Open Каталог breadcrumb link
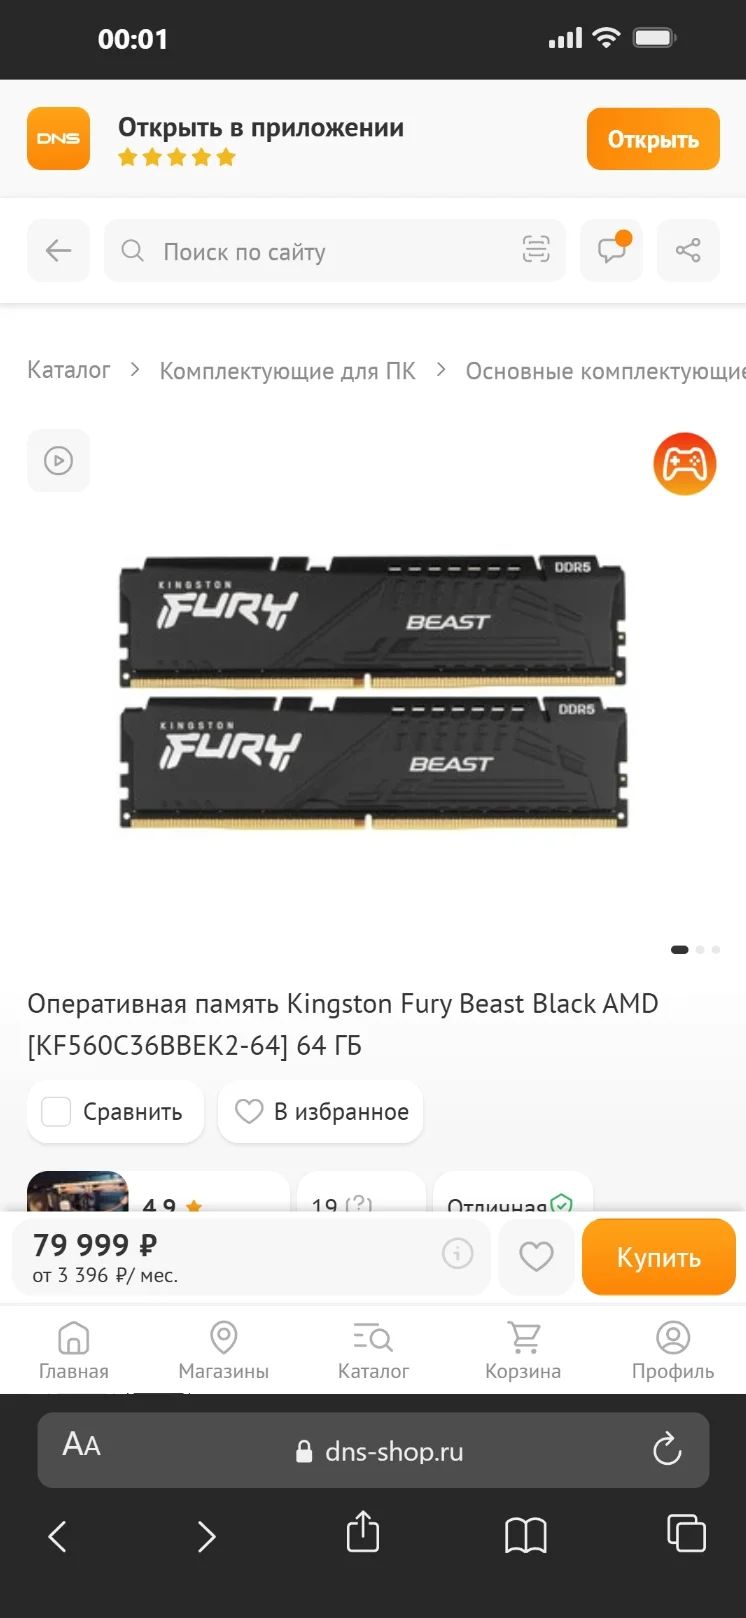The width and height of the screenshot is (746, 1618). 68,370
